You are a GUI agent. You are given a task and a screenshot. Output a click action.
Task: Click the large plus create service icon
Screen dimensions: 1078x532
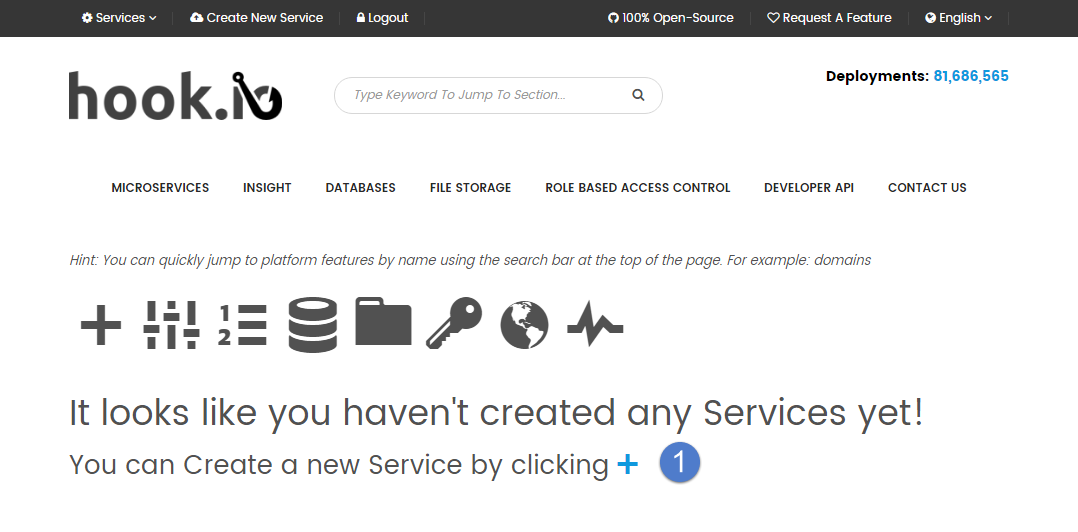[101, 325]
